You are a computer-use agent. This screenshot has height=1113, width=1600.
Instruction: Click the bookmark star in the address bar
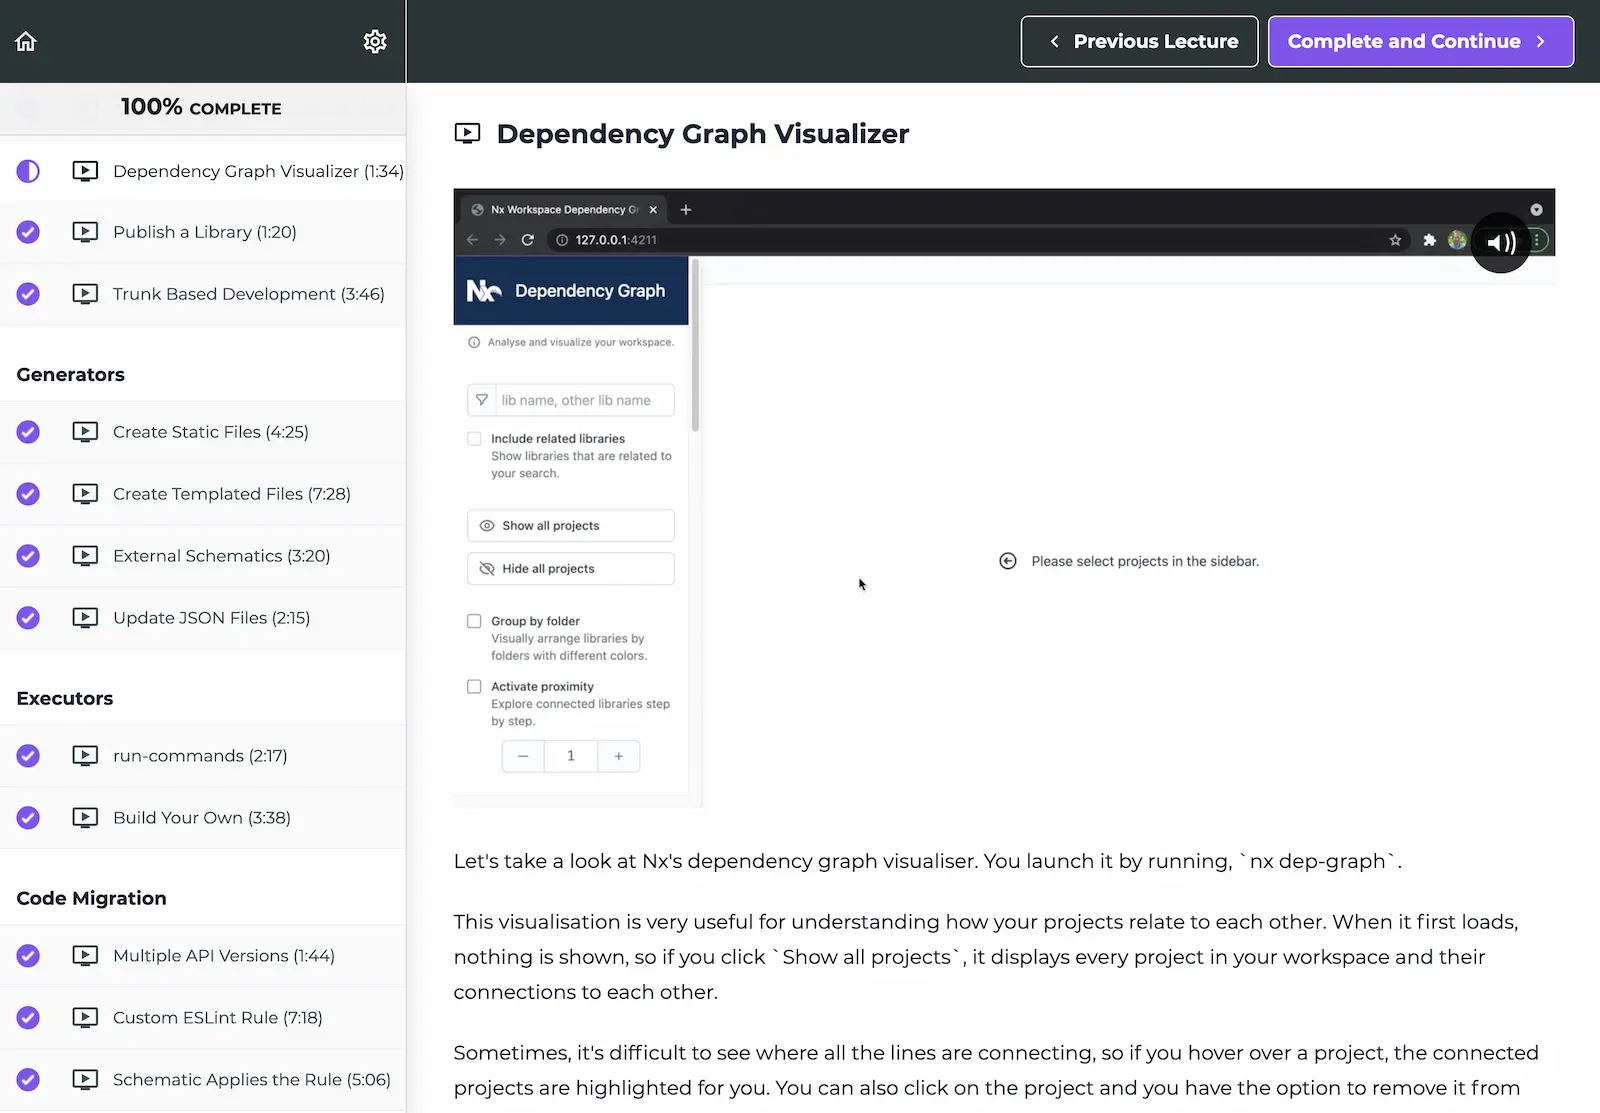point(1395,240)
